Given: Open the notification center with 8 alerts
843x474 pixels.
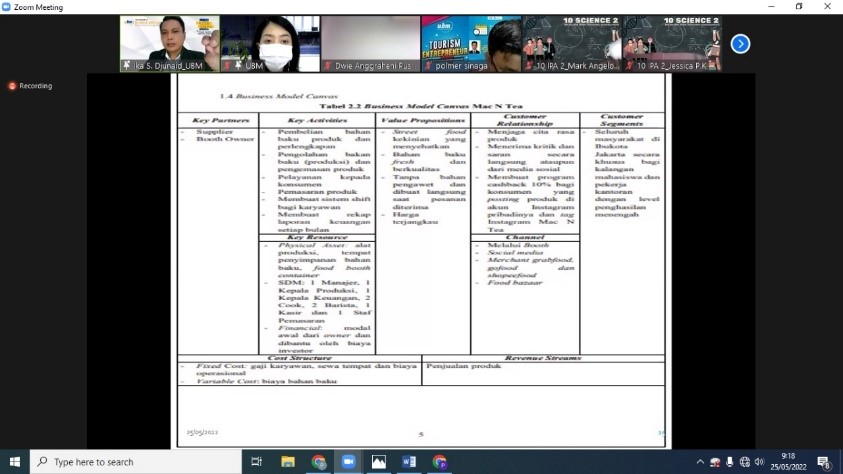Looking at the screenshot, I should 824,462.
